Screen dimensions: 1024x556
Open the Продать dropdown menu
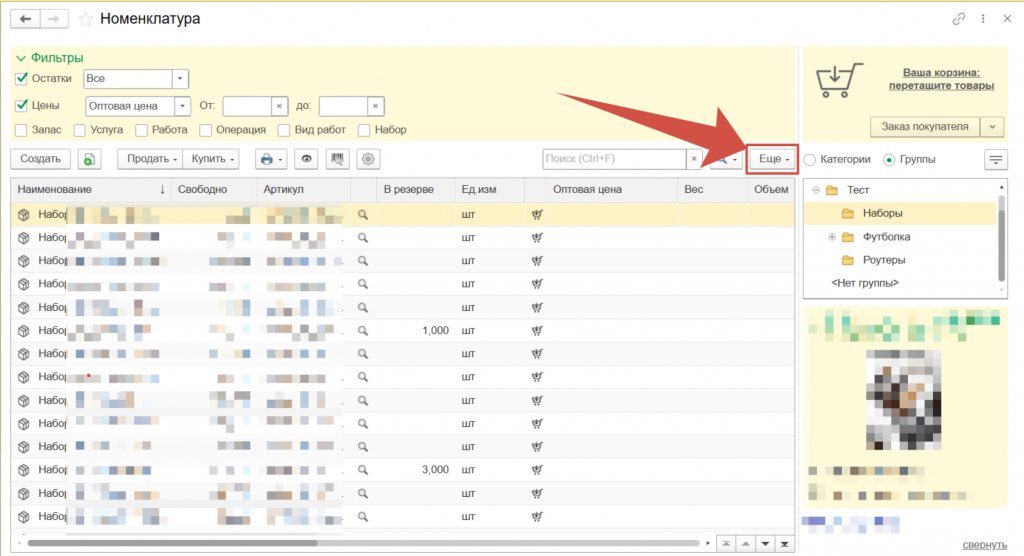click(150, 159)
